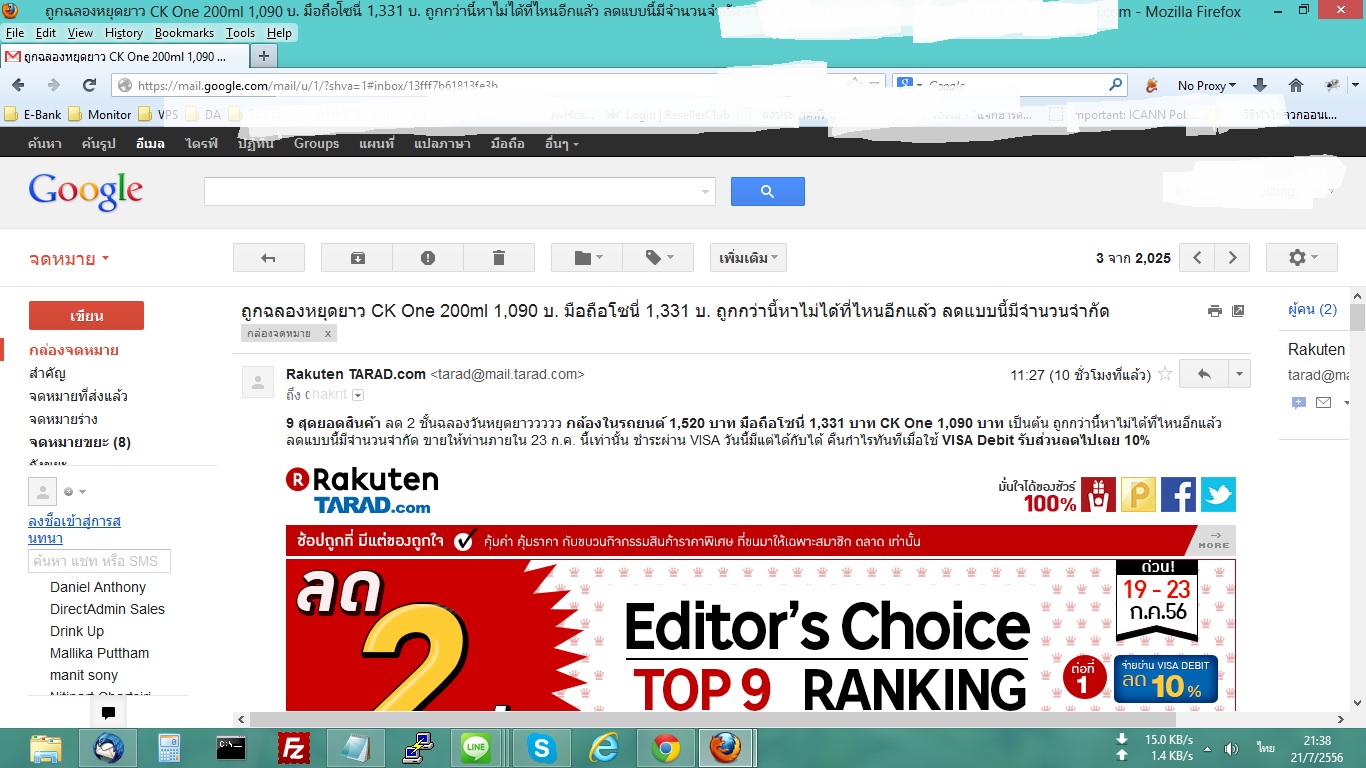Click the เขียน compose button
This screenshot has width=1366, height=768.
[86, 315]
